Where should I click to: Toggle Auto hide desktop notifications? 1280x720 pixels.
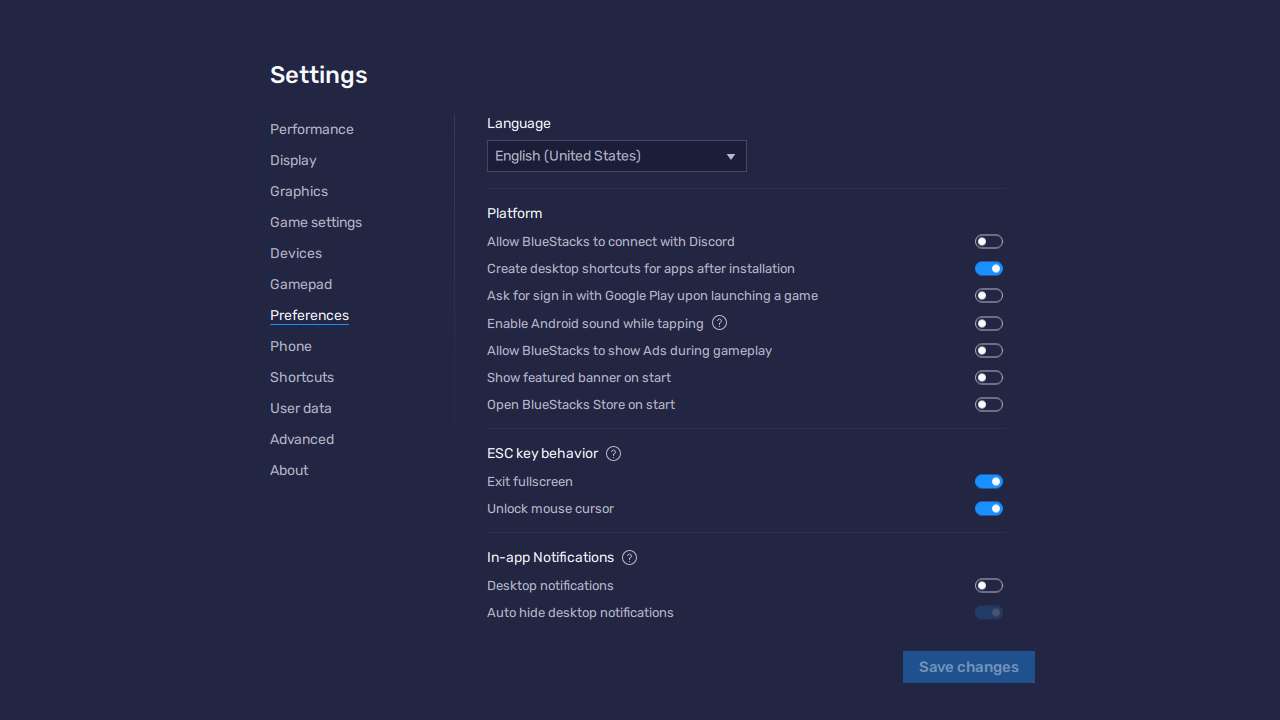(x=988, y=612)
